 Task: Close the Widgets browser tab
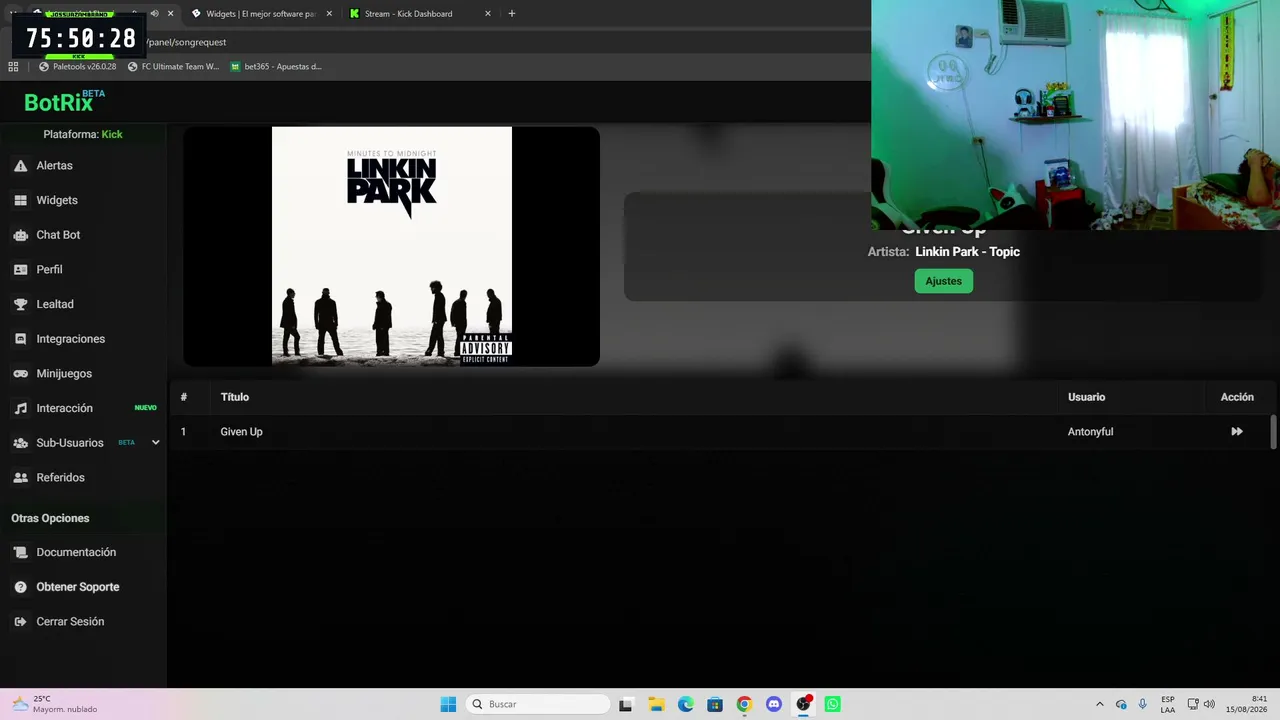329,14
